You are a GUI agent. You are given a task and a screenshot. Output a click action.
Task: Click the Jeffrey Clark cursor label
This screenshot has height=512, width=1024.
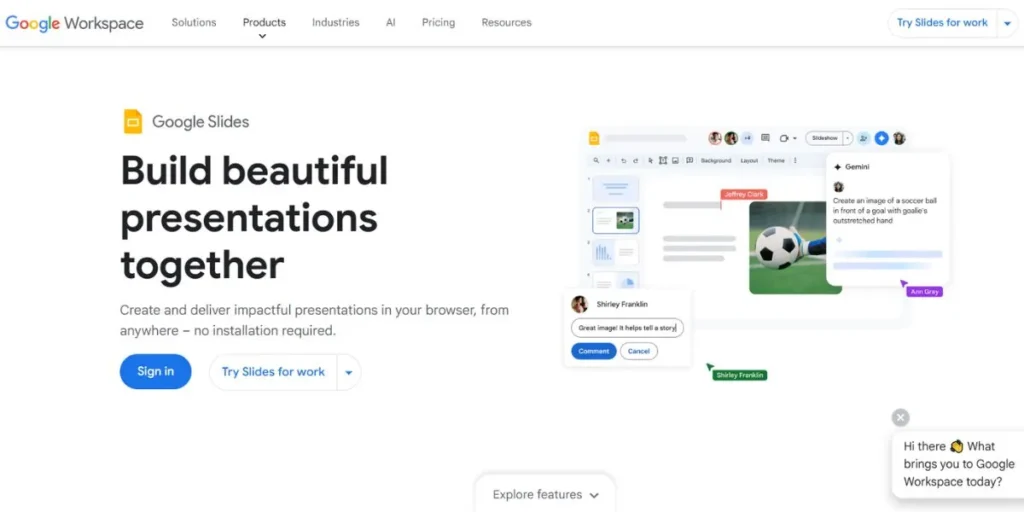point(744,194)
